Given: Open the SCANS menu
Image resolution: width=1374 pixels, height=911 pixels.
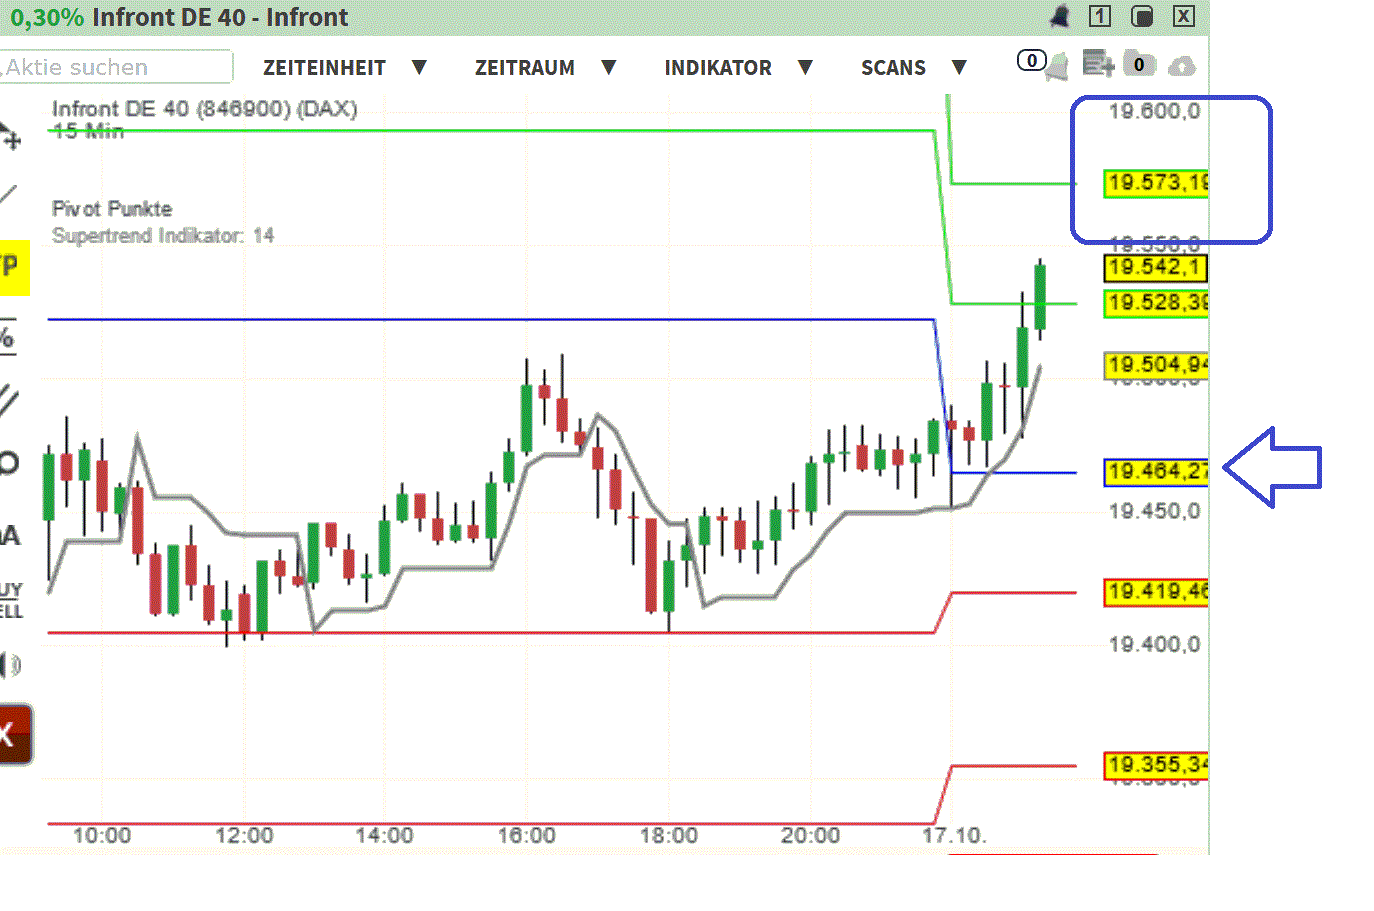Looking at the screenshot, I should [893, 67].
